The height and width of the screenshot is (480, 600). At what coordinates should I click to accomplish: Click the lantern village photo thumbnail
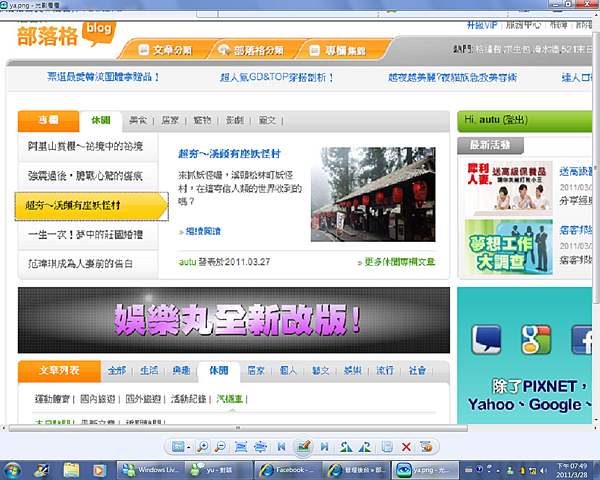(373, 194)
